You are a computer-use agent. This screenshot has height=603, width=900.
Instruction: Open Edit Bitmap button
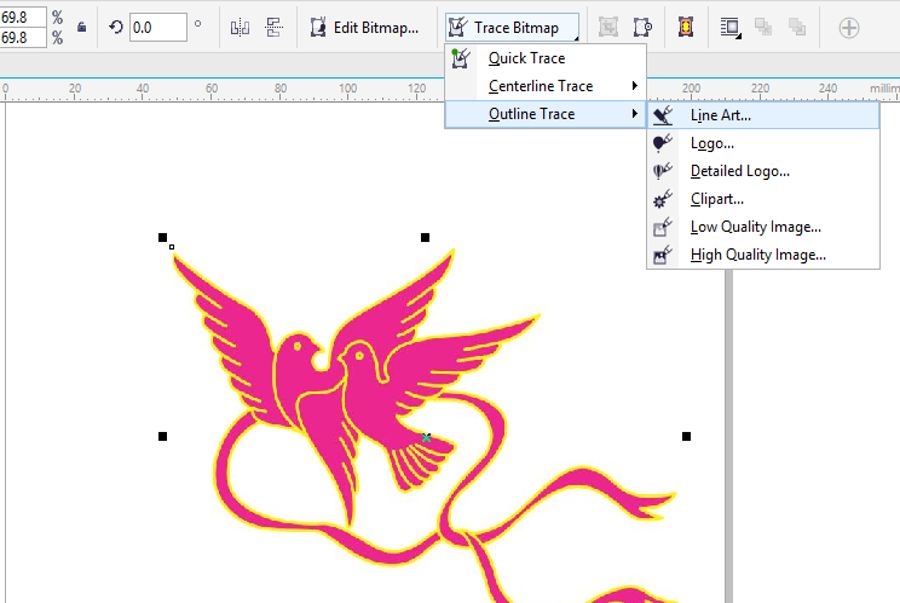(364, 27)
